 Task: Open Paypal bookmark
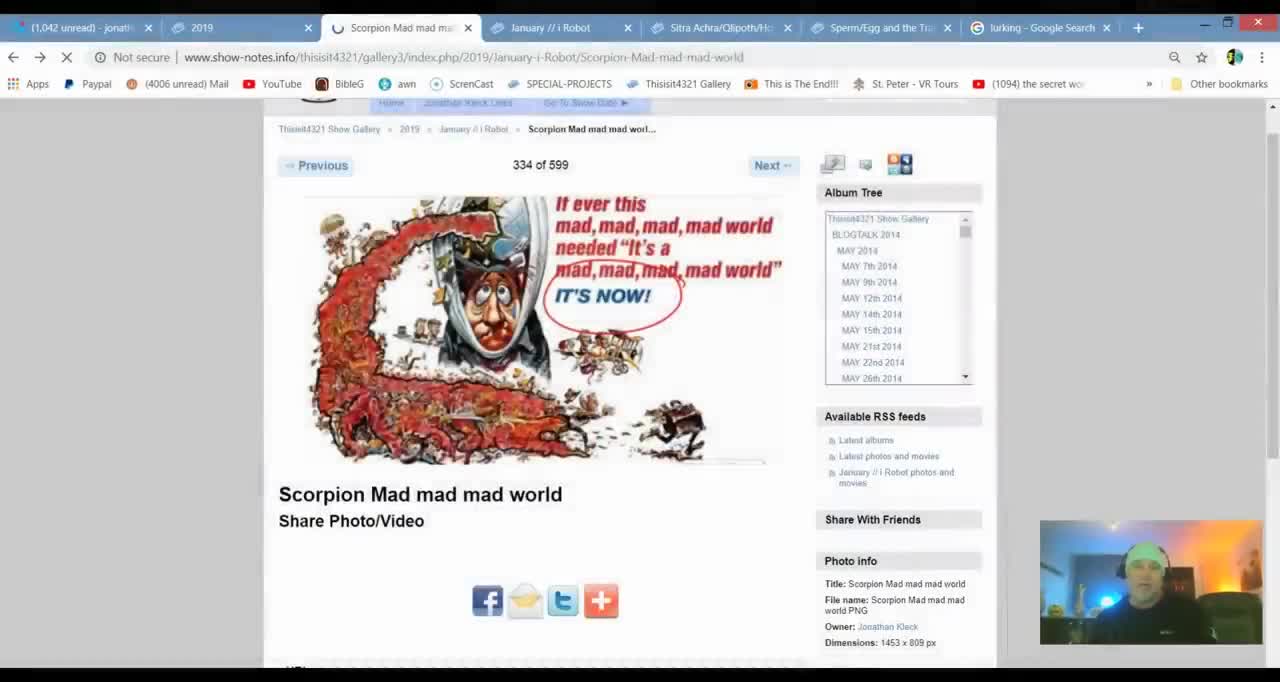click(87, 84)
